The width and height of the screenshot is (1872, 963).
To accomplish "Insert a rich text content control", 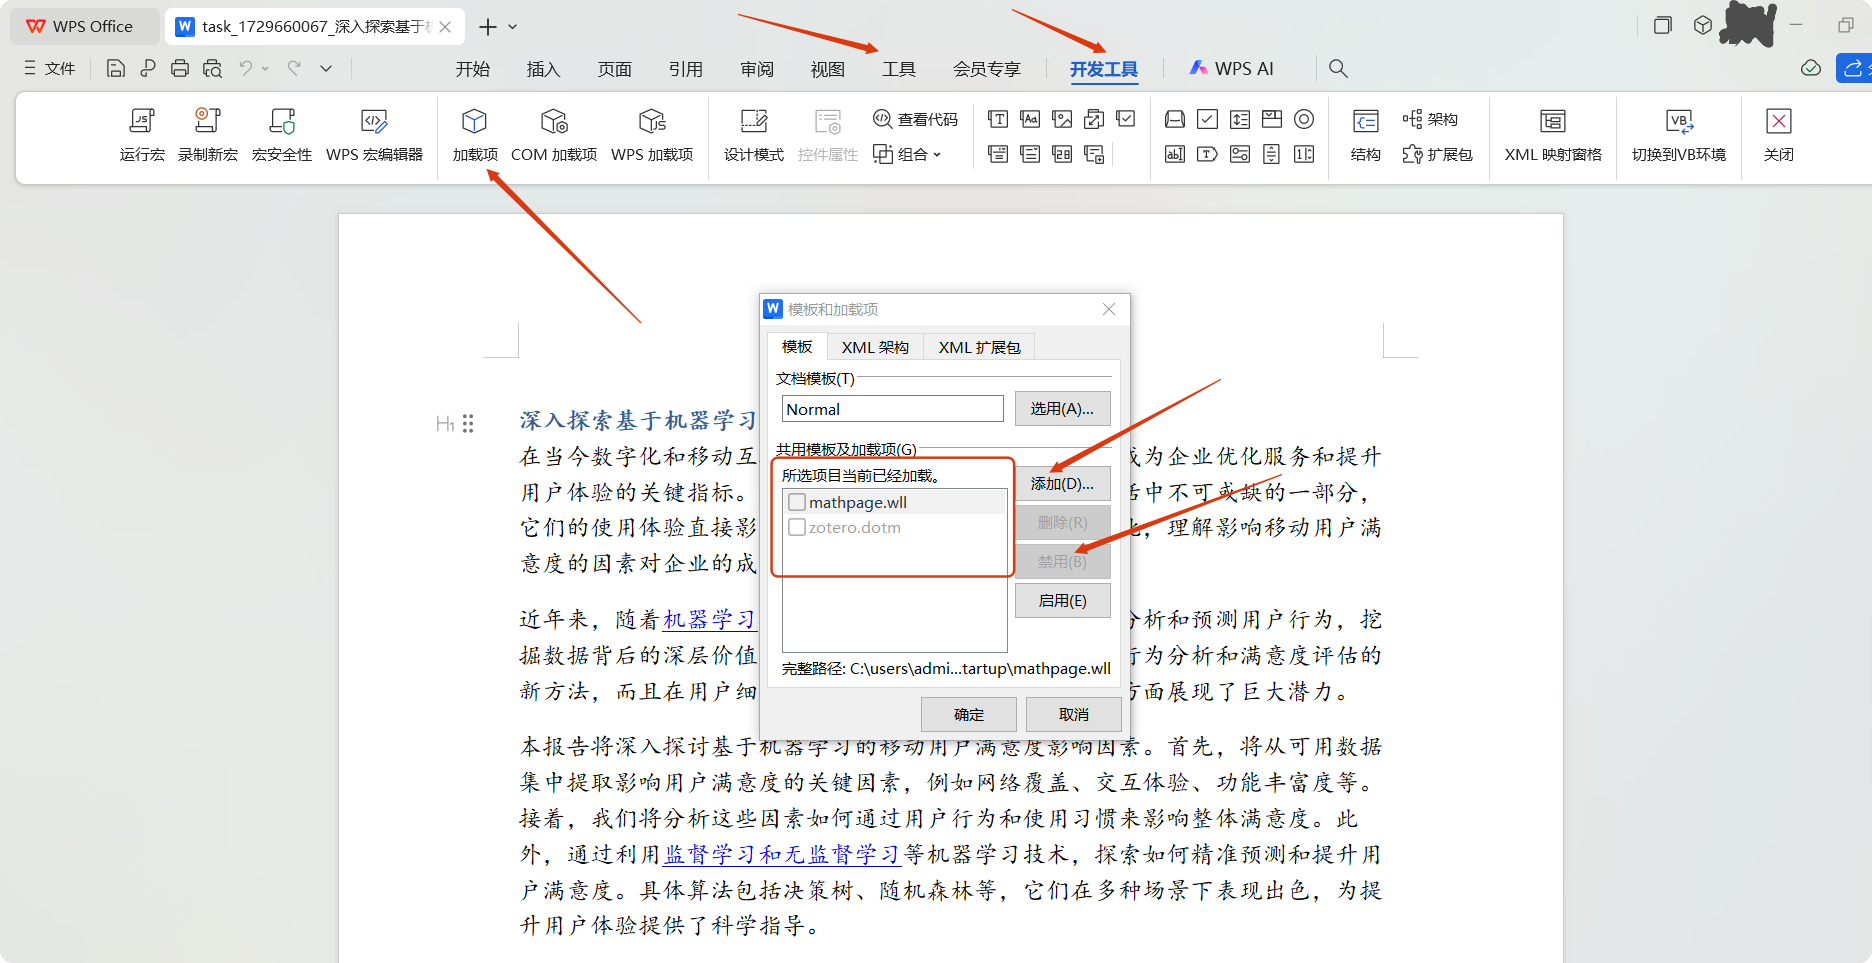I will [x=998, y=119].
